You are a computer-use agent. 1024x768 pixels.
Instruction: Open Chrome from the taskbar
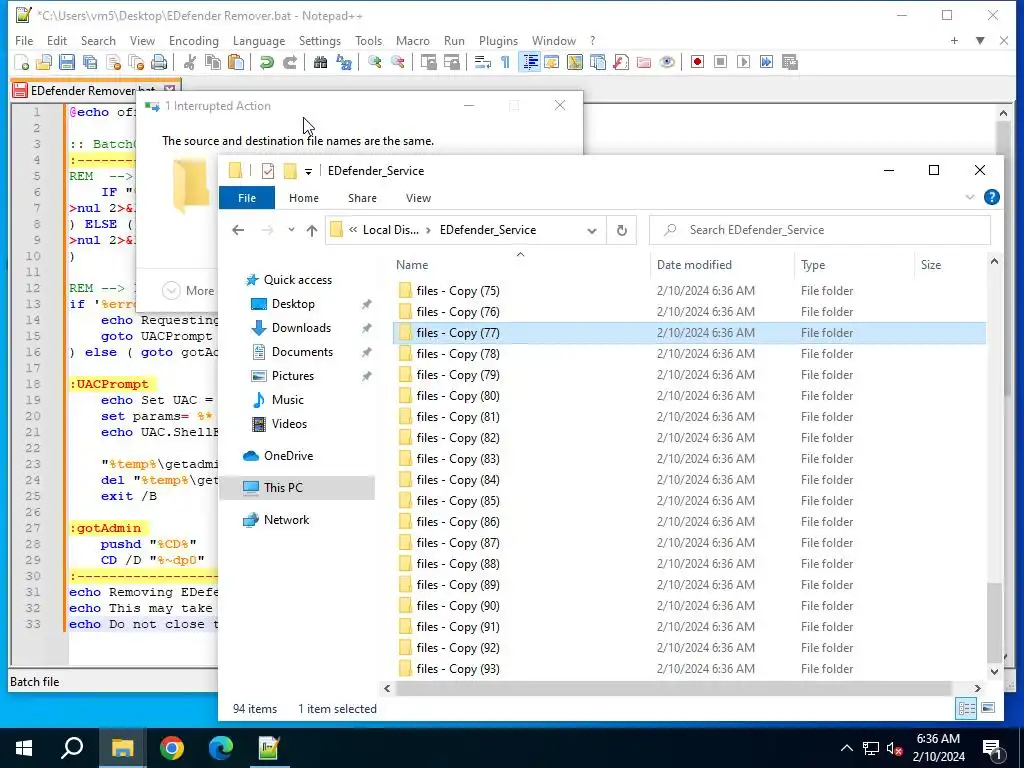pos(172,748)
